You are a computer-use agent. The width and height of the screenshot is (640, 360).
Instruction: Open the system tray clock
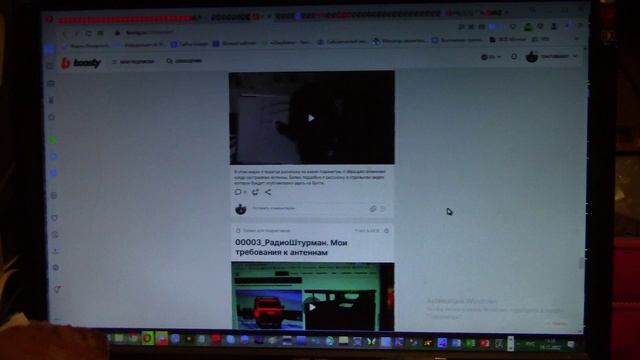pos(551,344)
